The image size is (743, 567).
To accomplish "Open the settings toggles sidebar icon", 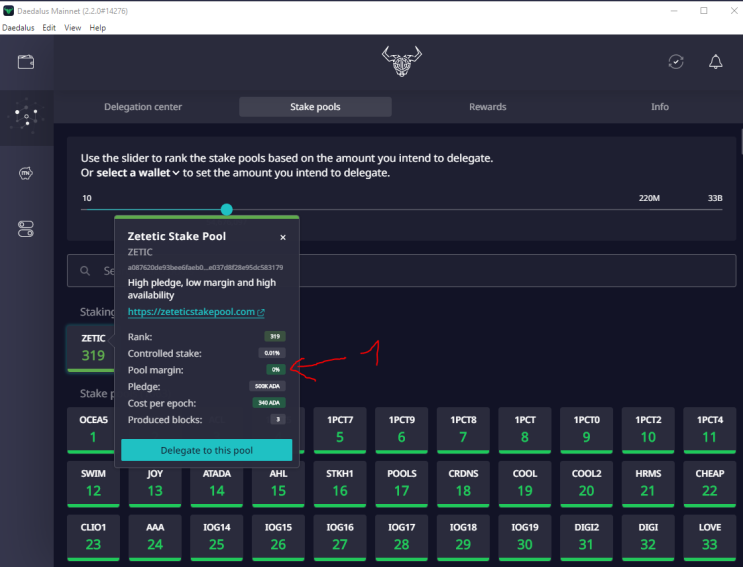I will pyautogui.click(x=26, y=229).
